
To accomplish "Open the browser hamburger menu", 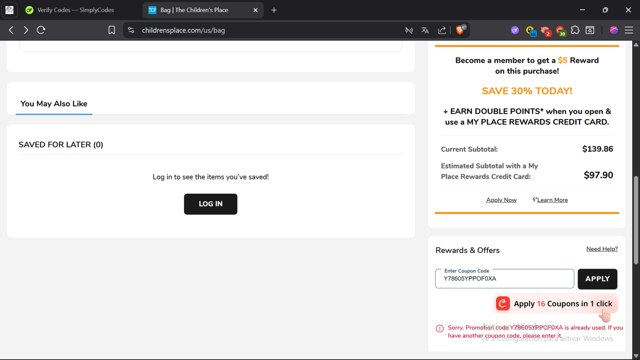I will [629, 30].
